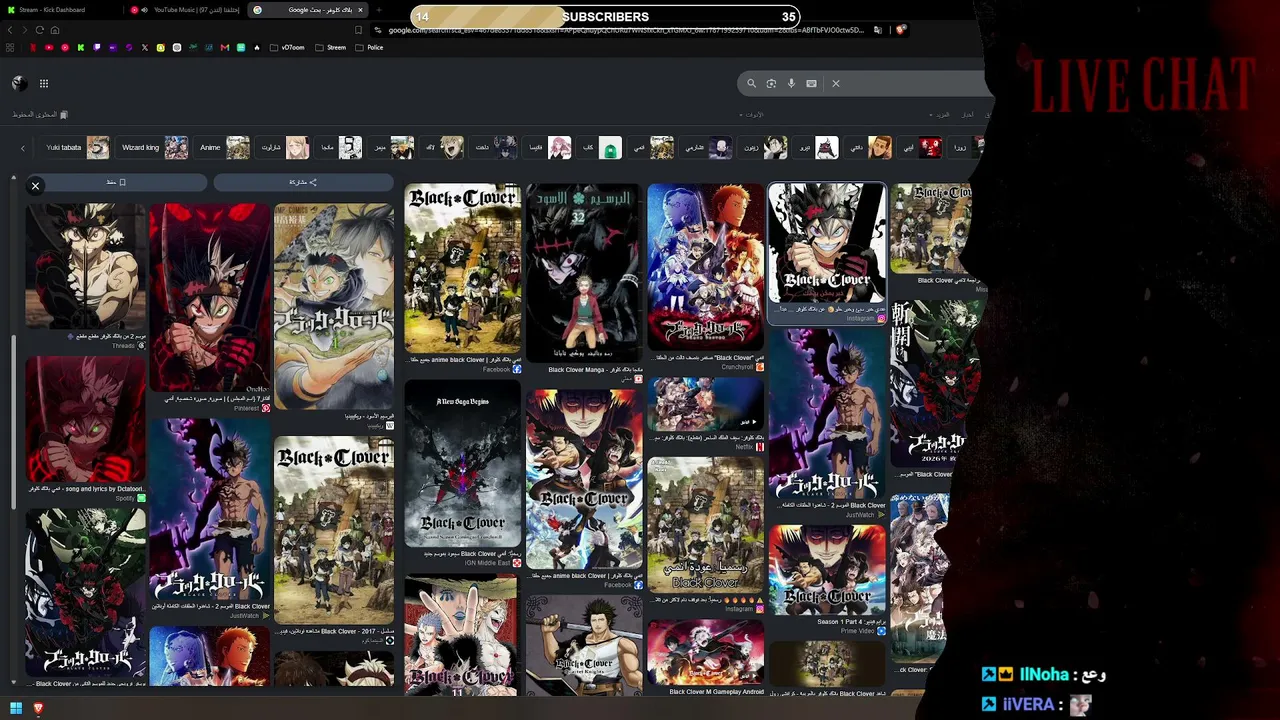1280x720 pixels.
Task: Open the vD7oom bookmarks folder
Action: coord(287,48)
